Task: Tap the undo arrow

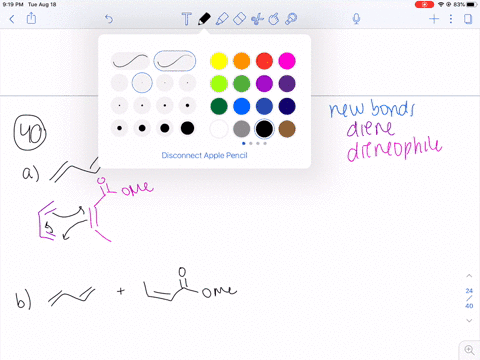Action: point(109,19)
